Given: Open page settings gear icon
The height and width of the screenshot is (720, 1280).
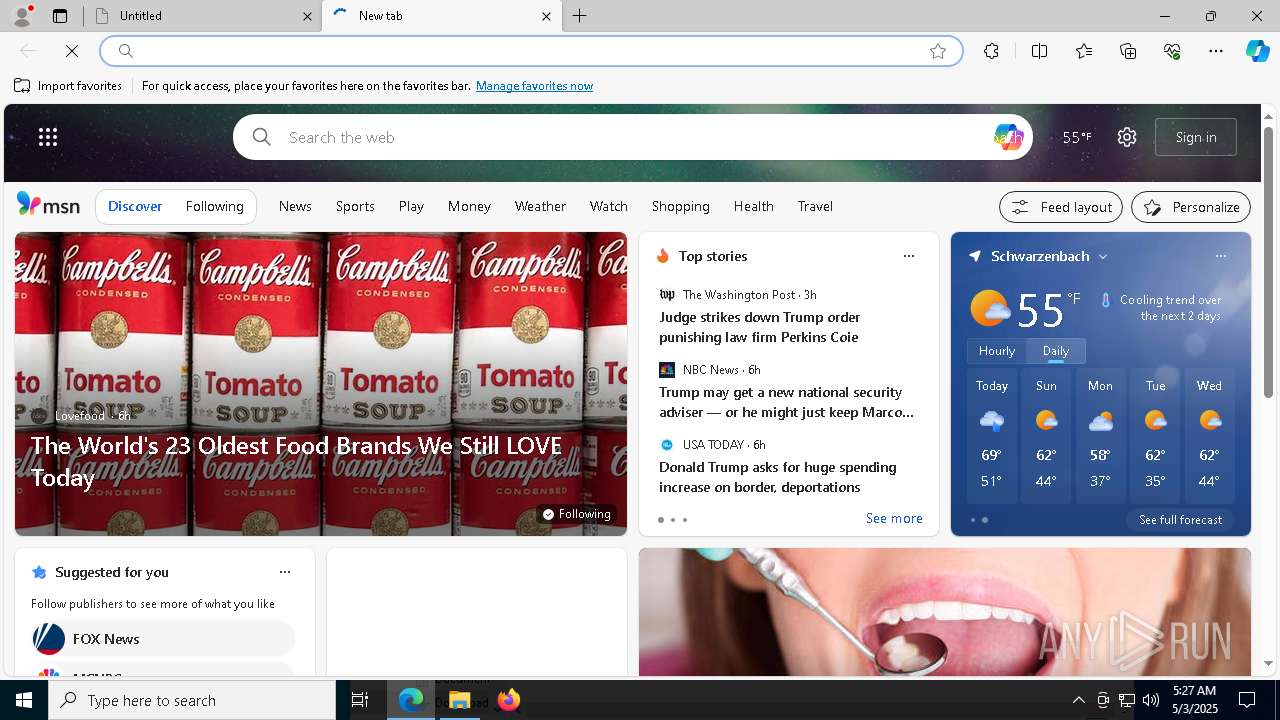Looking at the screenshot, I should (1127, 137).
